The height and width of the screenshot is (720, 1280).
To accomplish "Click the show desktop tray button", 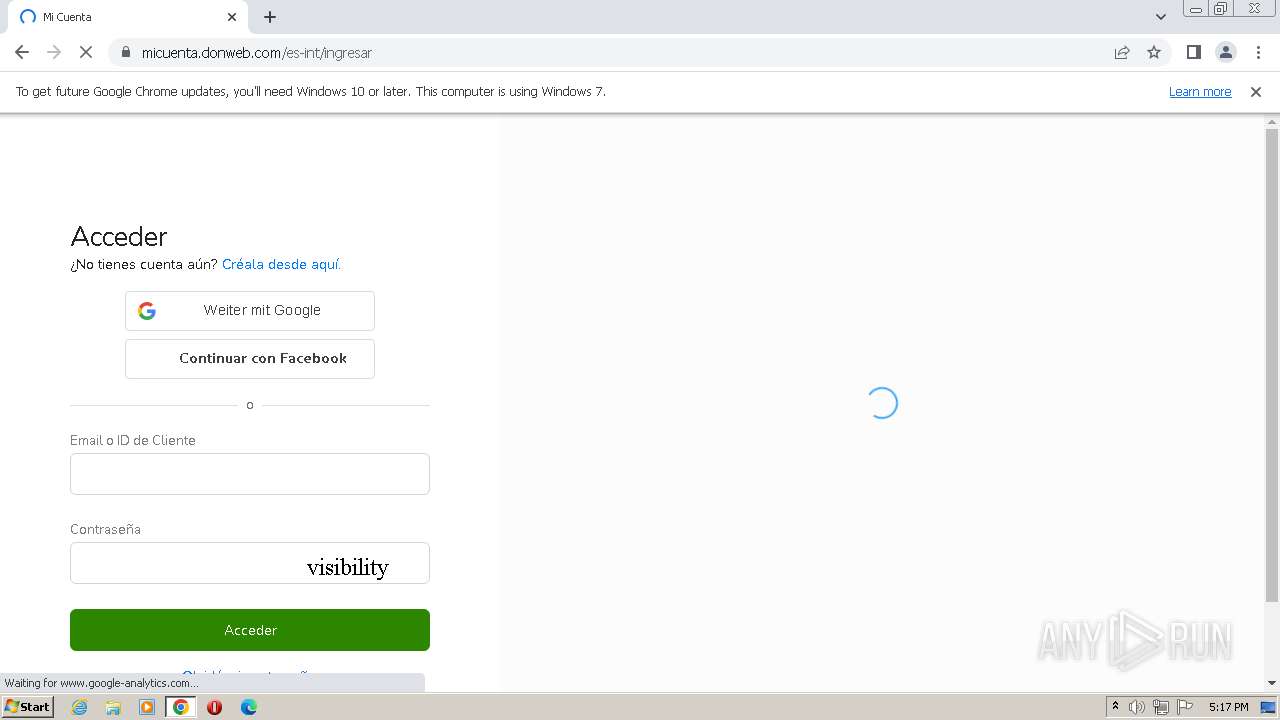I will tap(1269, 707).
